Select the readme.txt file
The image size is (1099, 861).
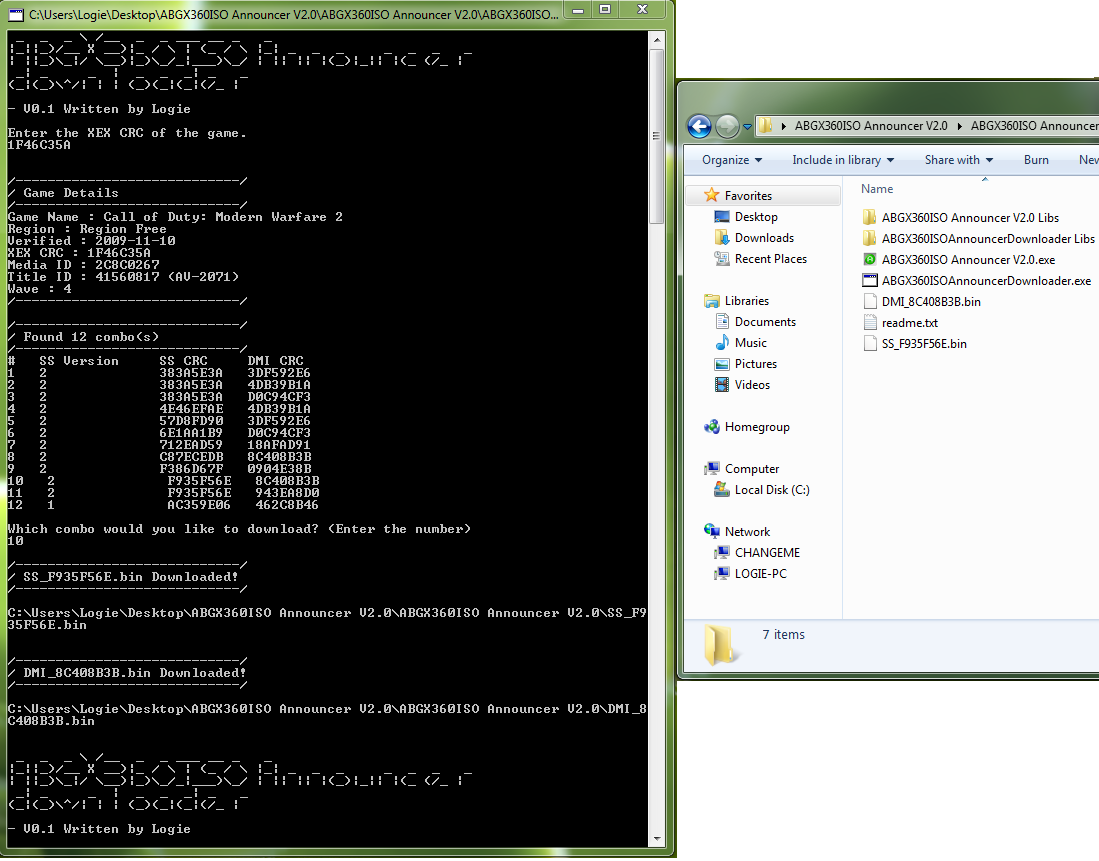pos(909,323)
